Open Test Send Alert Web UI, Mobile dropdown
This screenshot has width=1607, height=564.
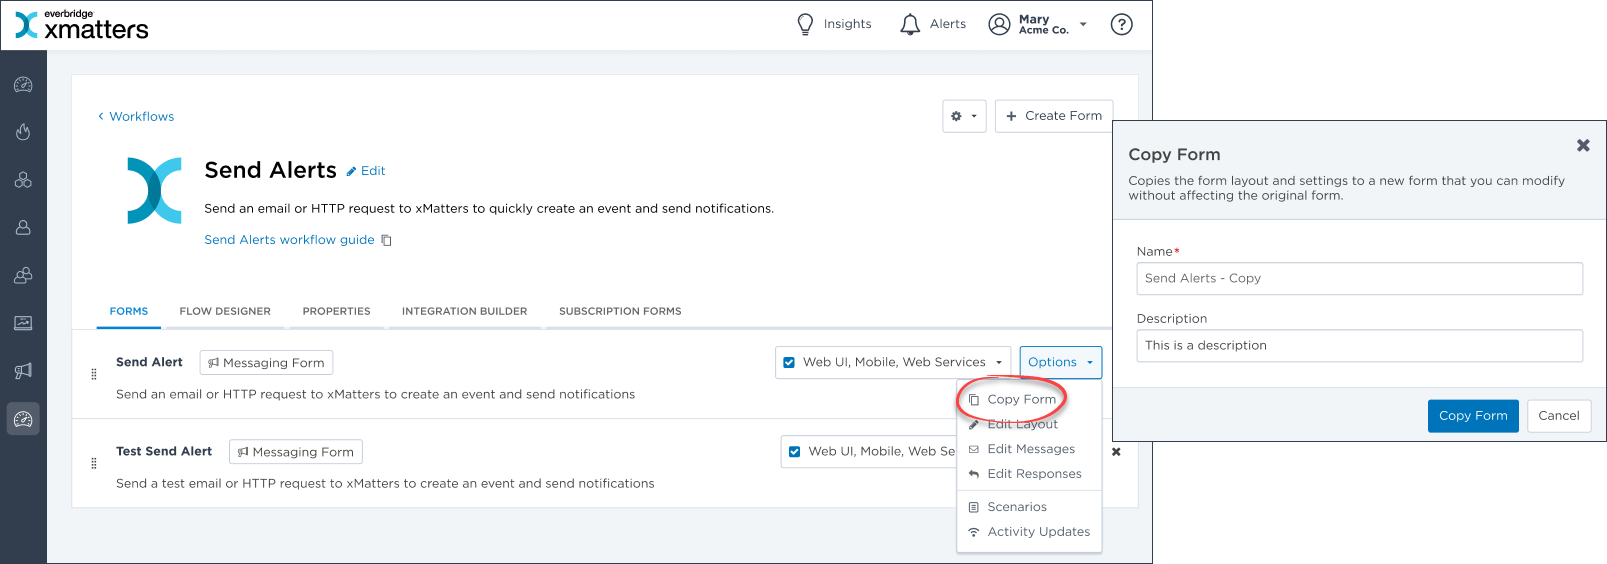click(x=868, y=451)
